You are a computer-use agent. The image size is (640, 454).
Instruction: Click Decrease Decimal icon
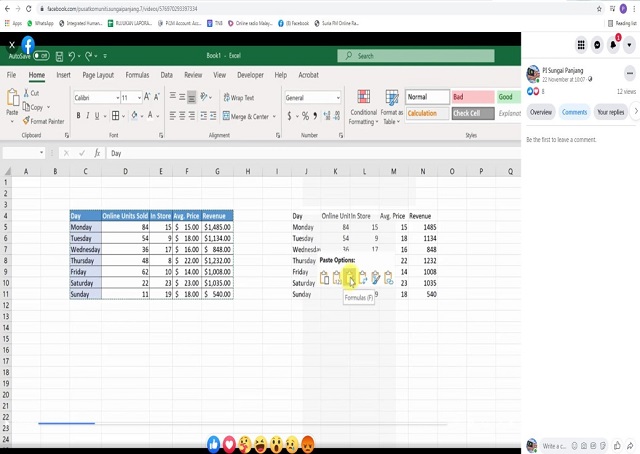337,116
